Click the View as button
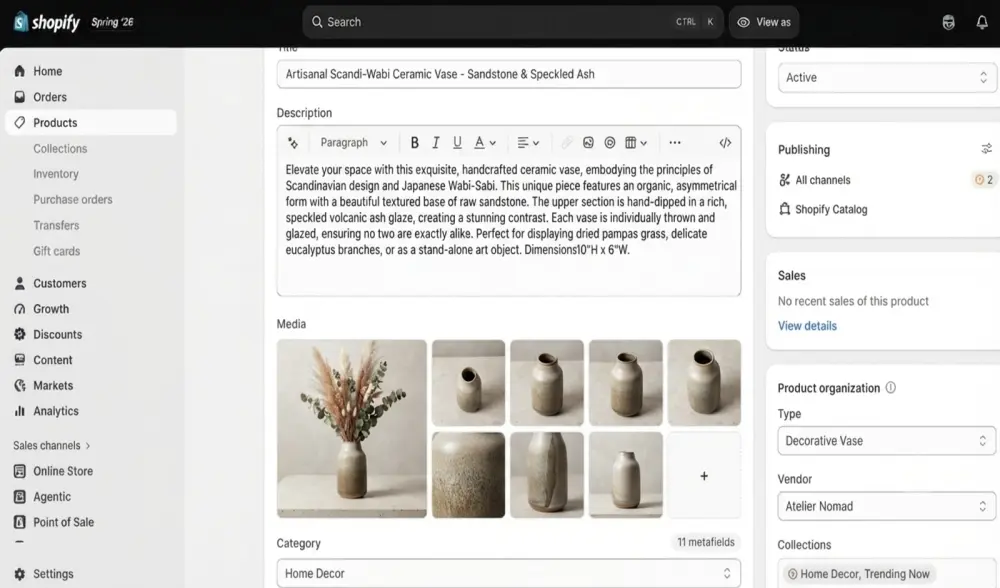The image size is (1000, 588). point(764,22)
